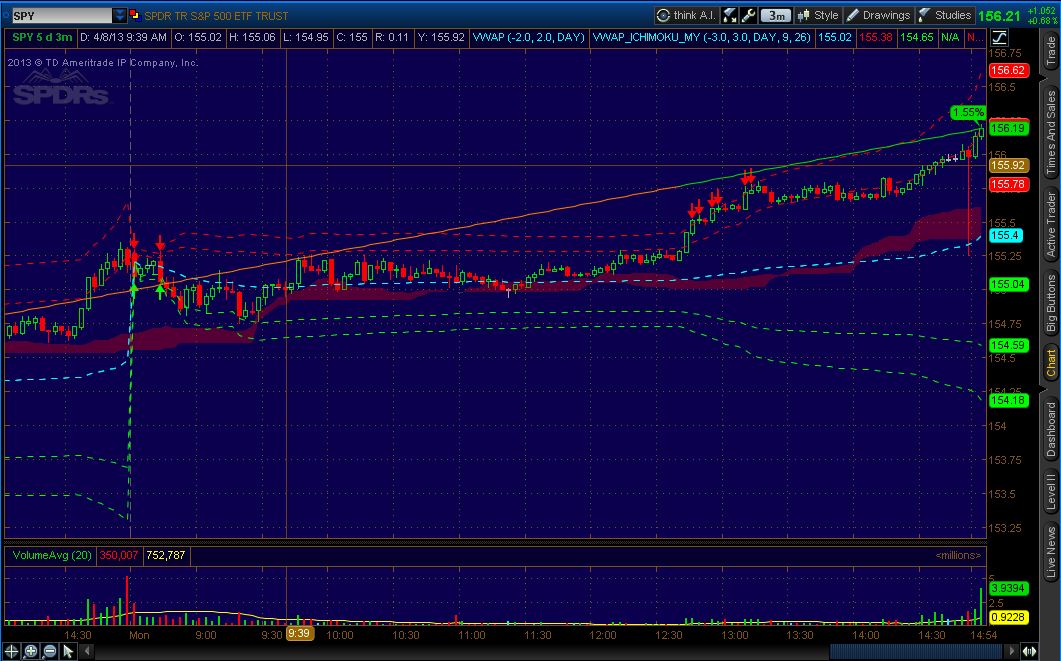Viewport: 1061px width, 661px height.
Task: Open the Times And Sales side tab
Action: point(1051,133)
